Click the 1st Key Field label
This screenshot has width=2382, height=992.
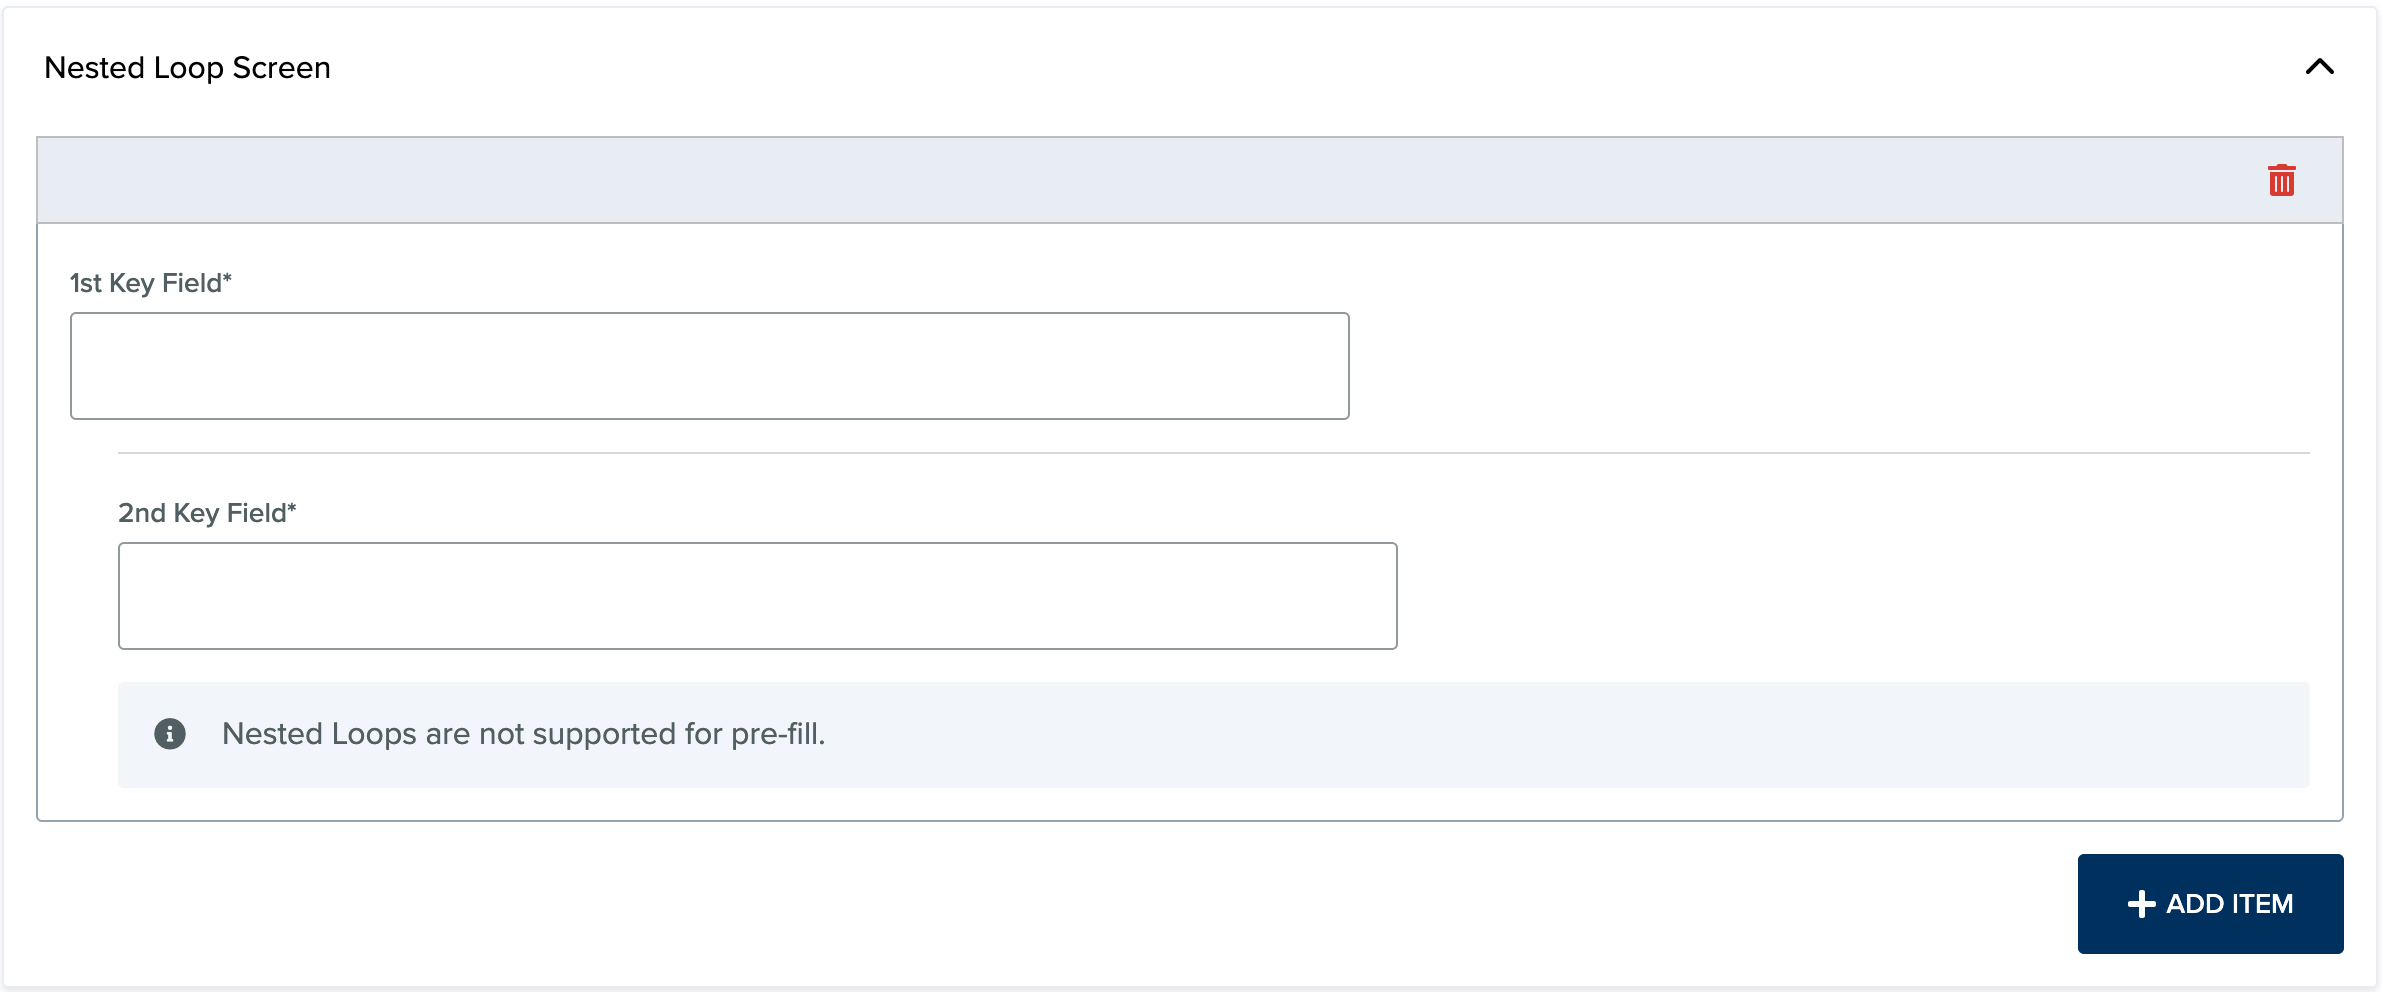click(x=150, y=283)
